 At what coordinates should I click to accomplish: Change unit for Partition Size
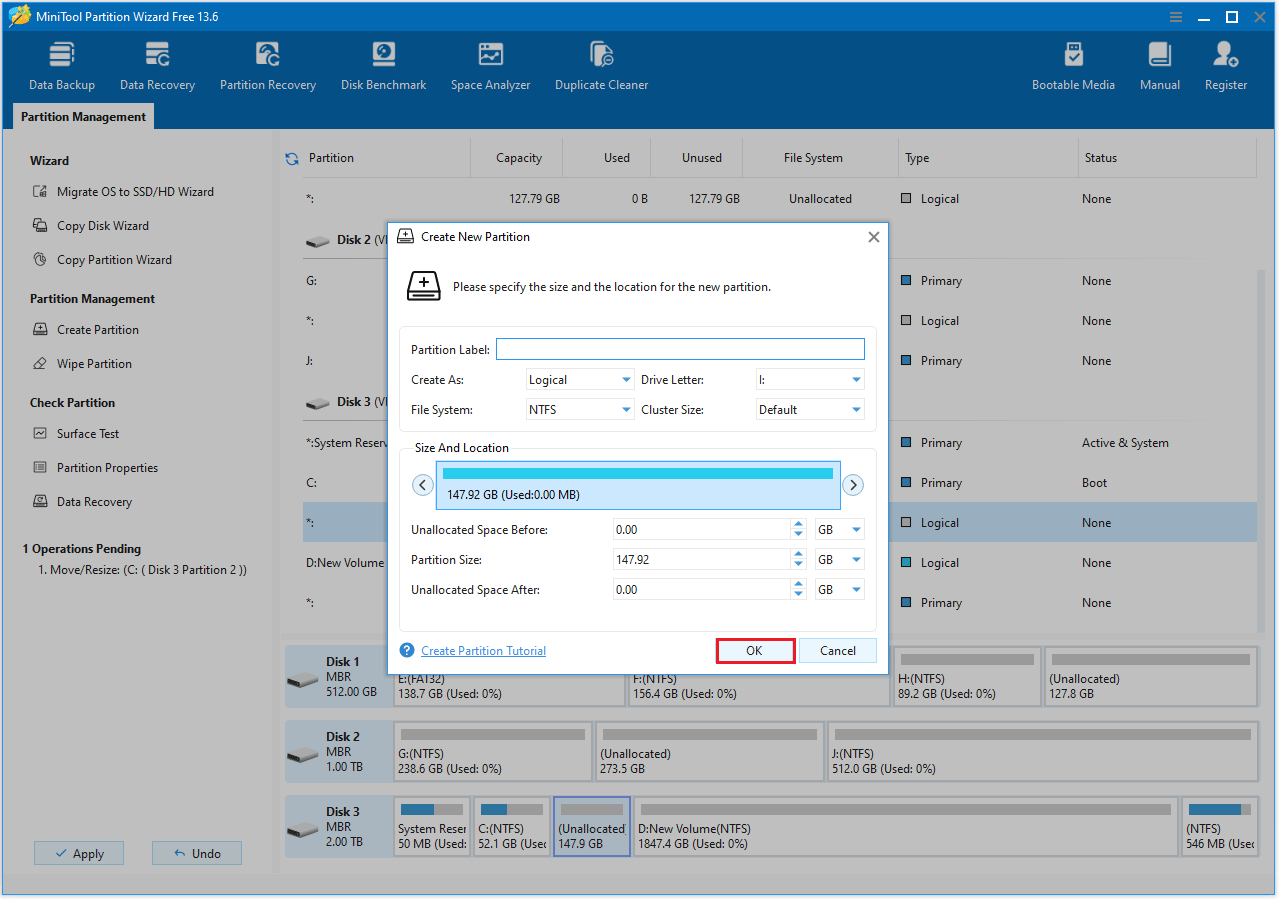coord(840,560)
